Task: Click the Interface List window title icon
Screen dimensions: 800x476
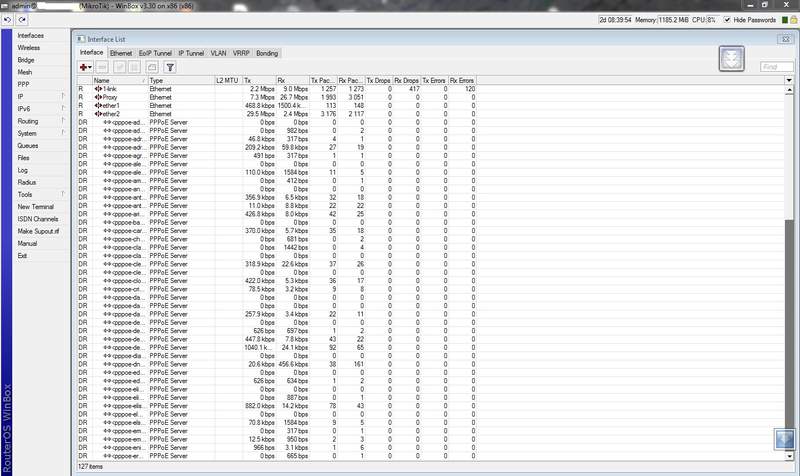Action: [81, 39]
